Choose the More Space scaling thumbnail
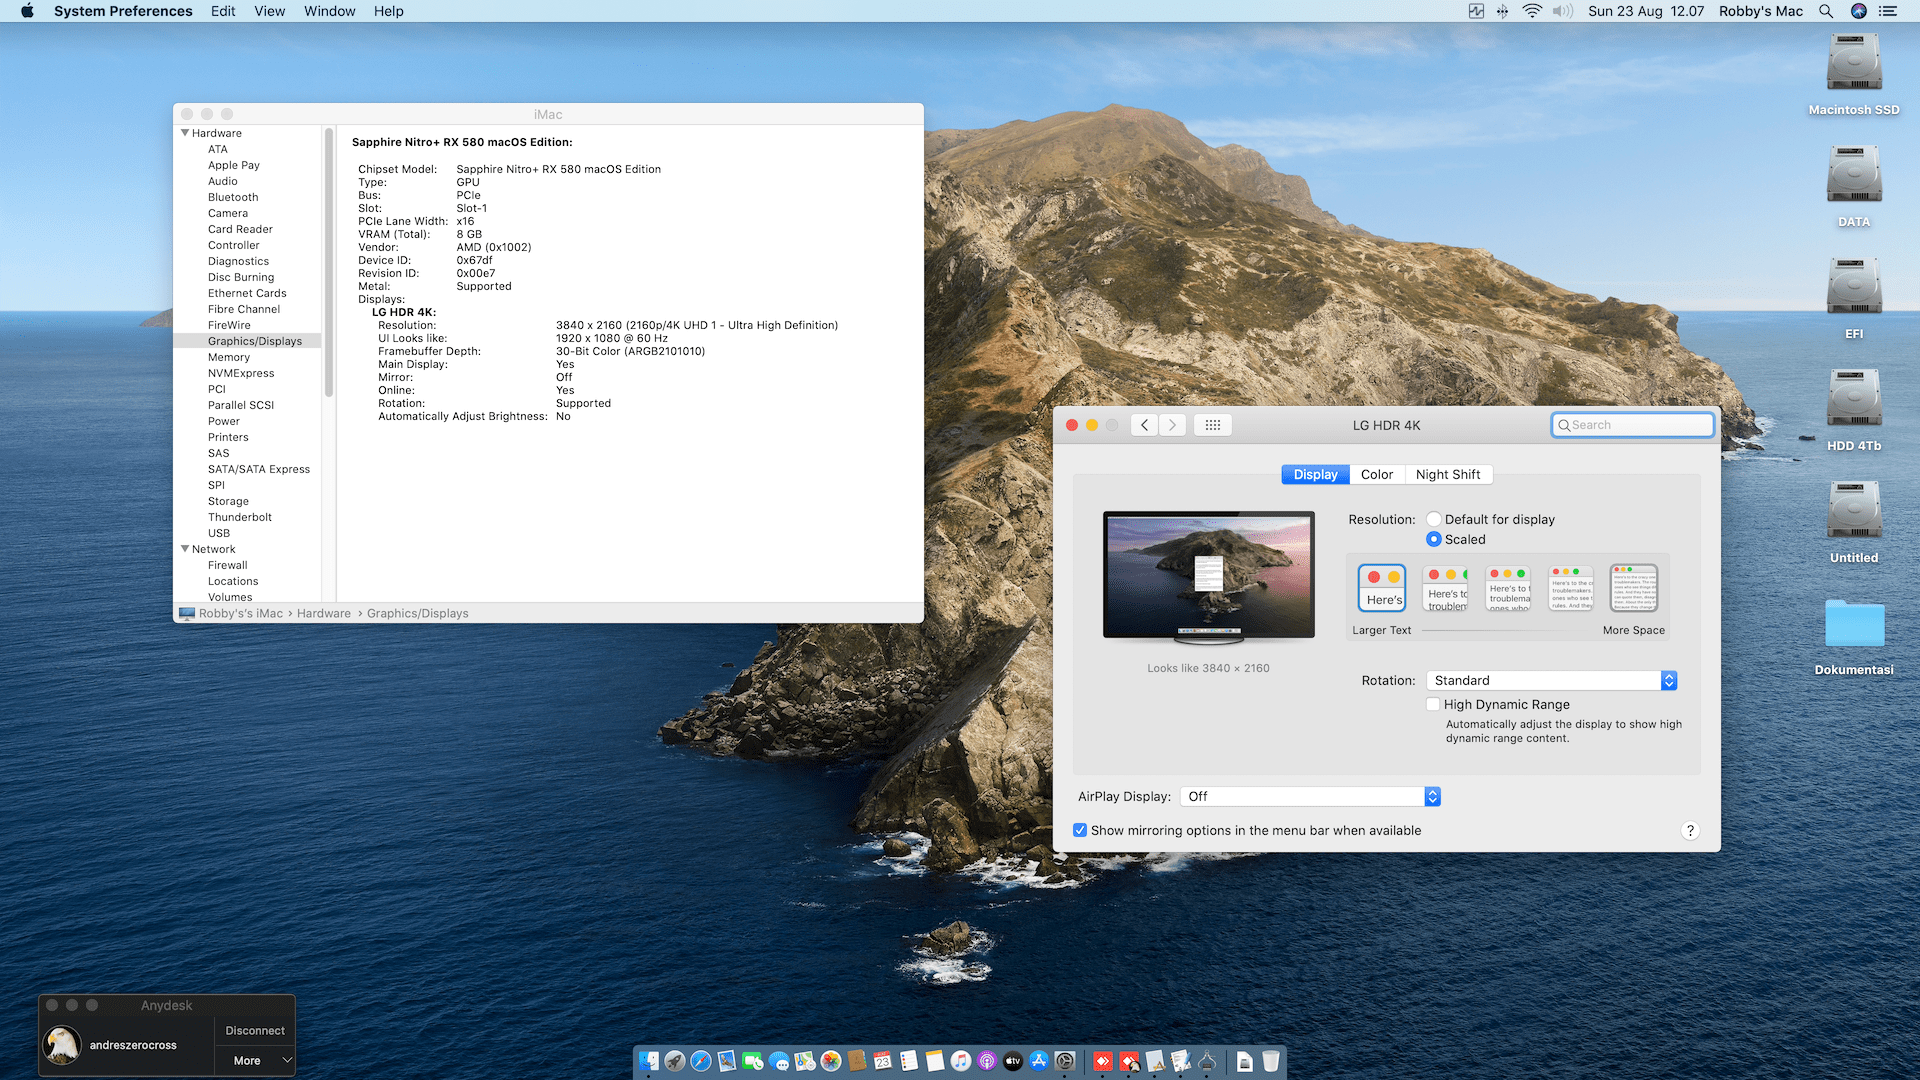This screenshot has width=1920, height=1080. coord(1634,588)
